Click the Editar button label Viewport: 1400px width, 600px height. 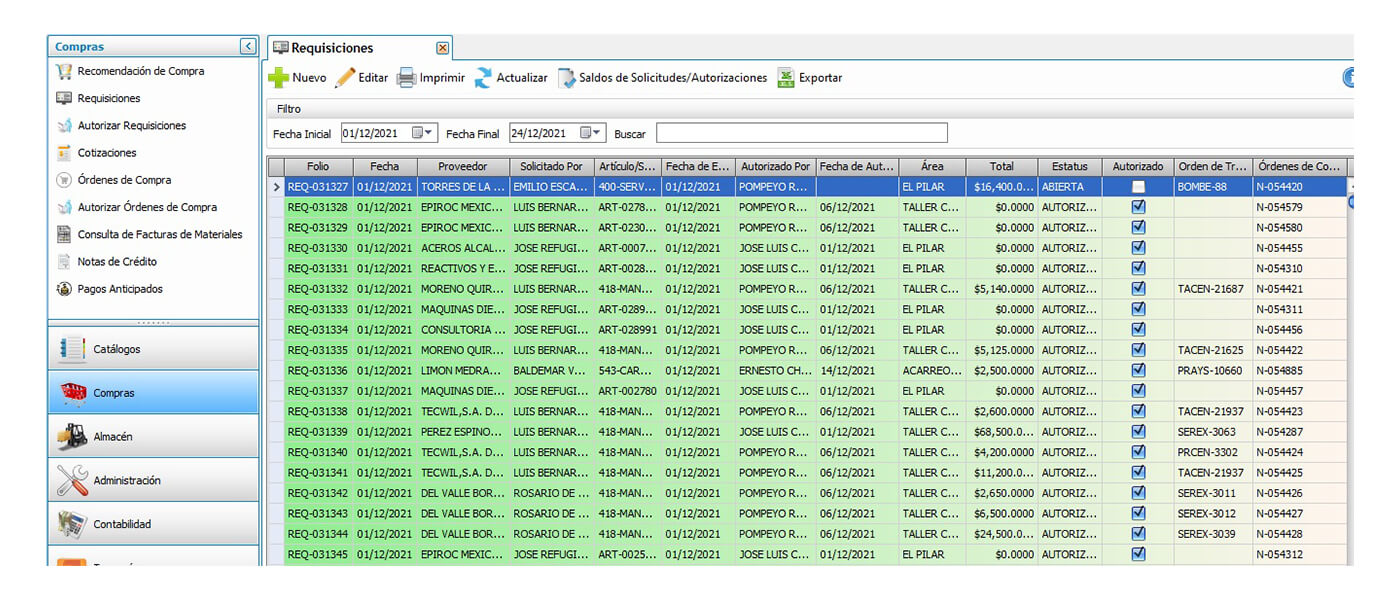point(373,78)
